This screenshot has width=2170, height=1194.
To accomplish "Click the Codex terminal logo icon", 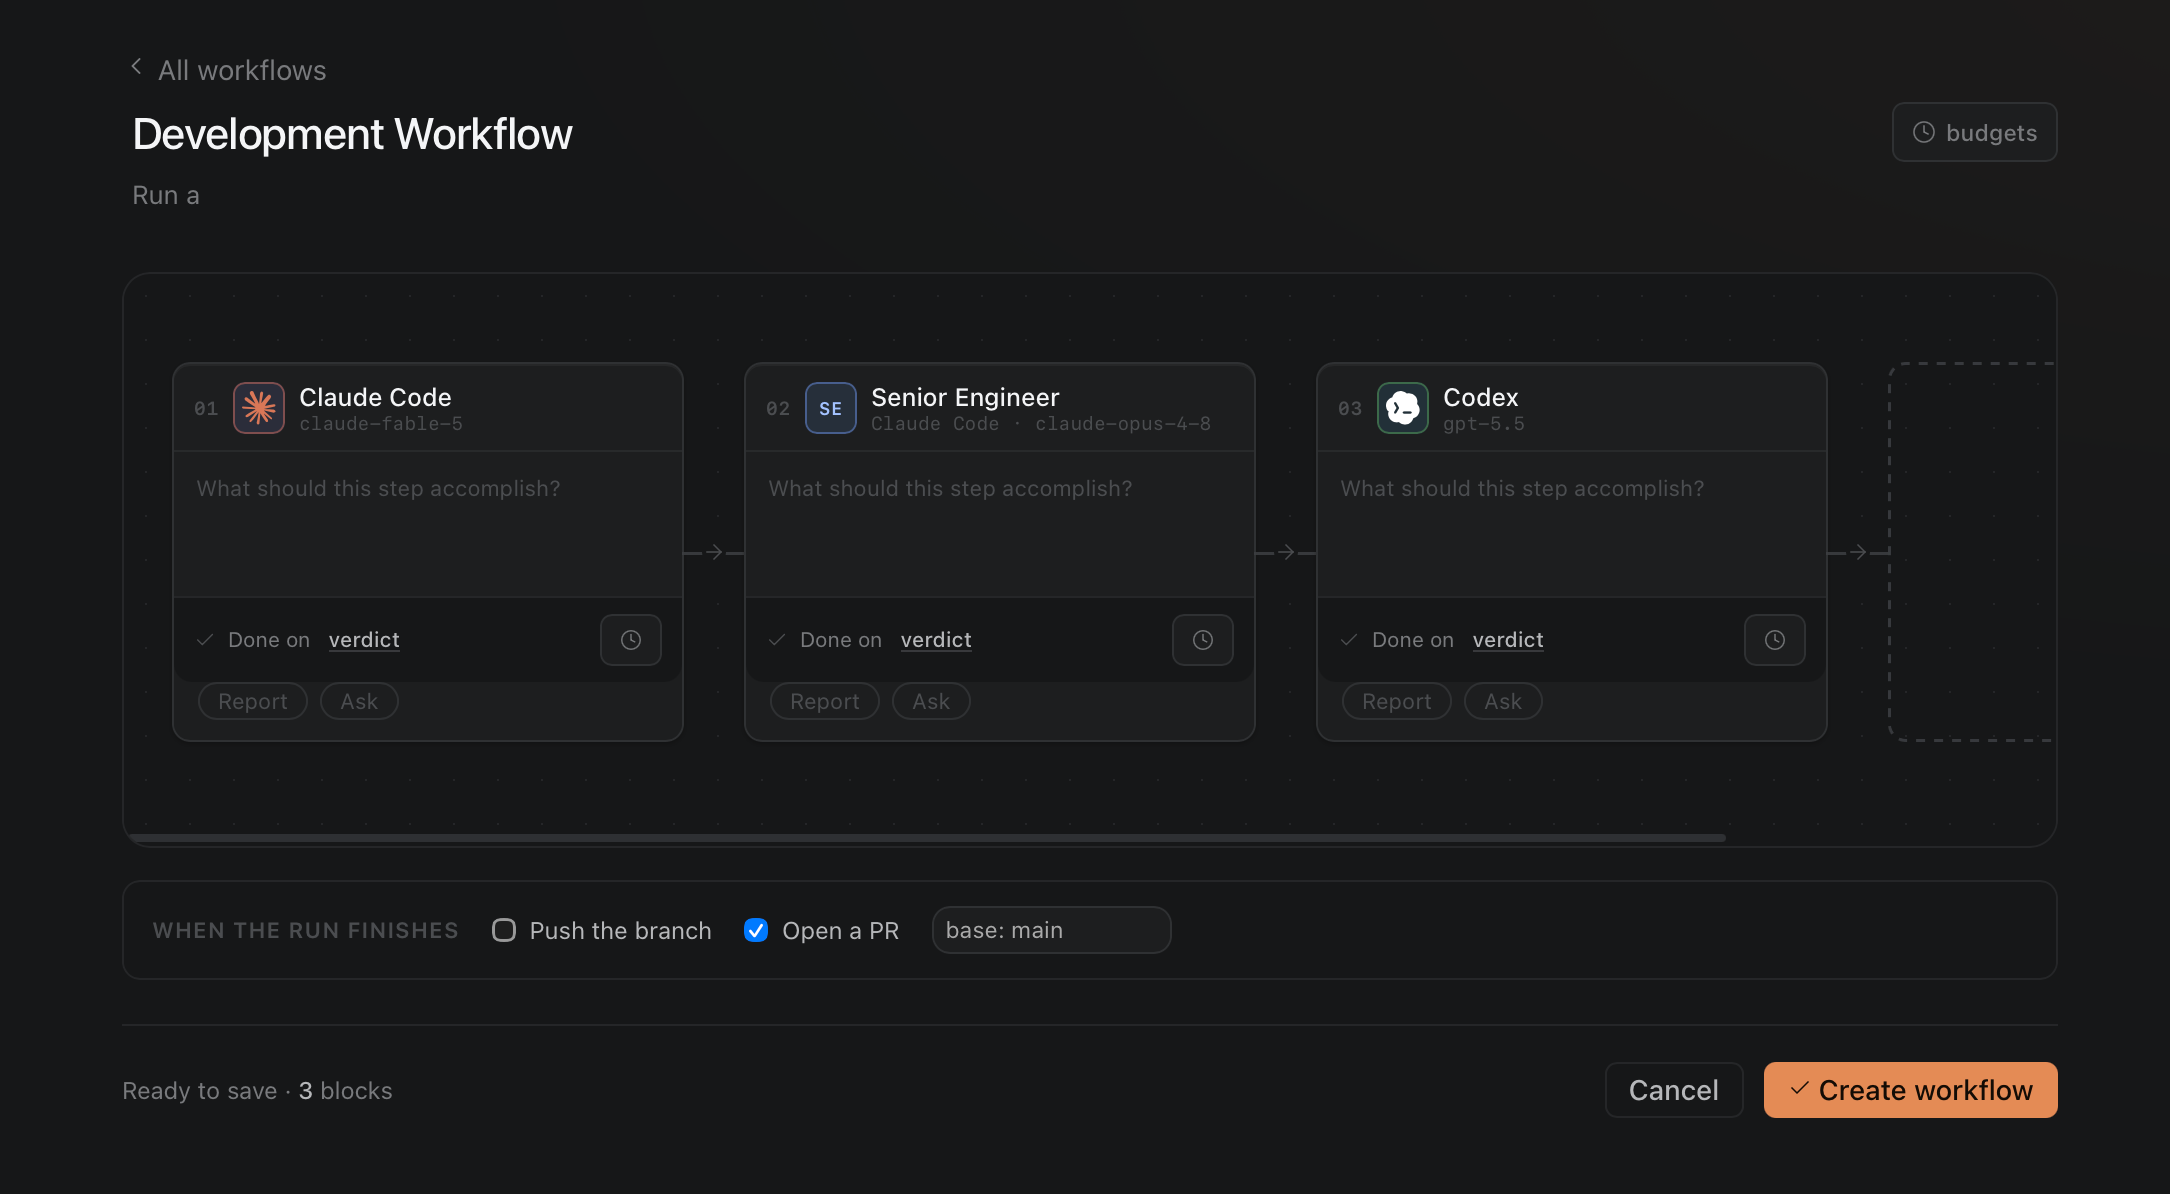I will click(1403, 408).
